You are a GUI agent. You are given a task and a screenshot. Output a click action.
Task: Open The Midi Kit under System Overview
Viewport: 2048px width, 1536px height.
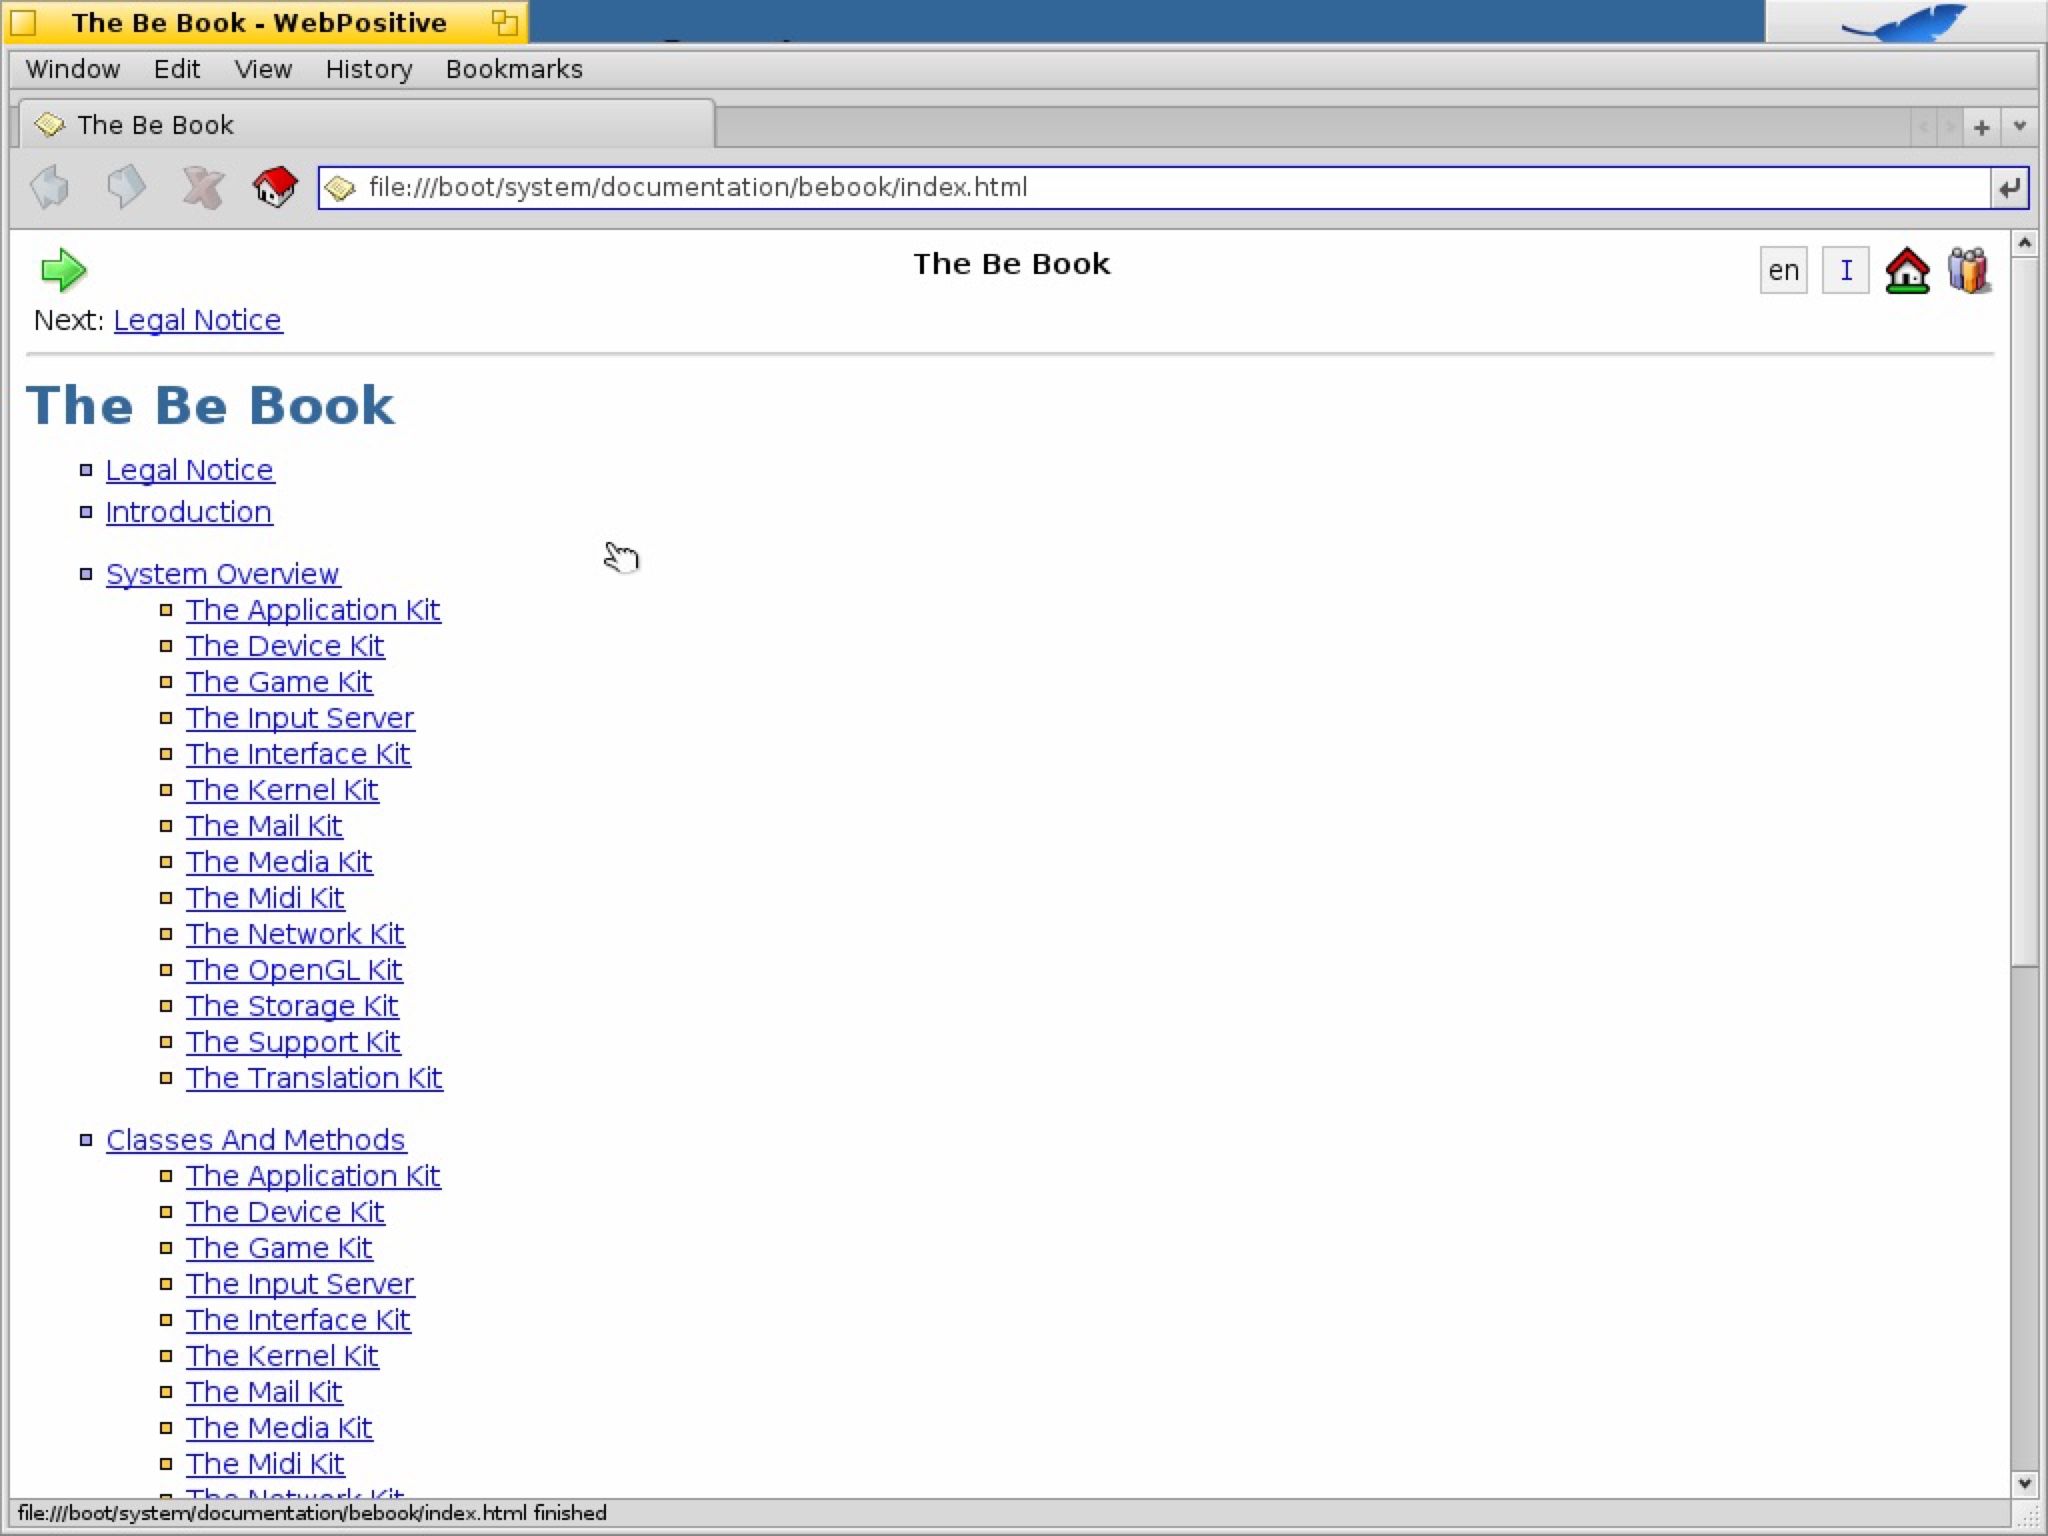pyautogui.click(x=265, y=898)
